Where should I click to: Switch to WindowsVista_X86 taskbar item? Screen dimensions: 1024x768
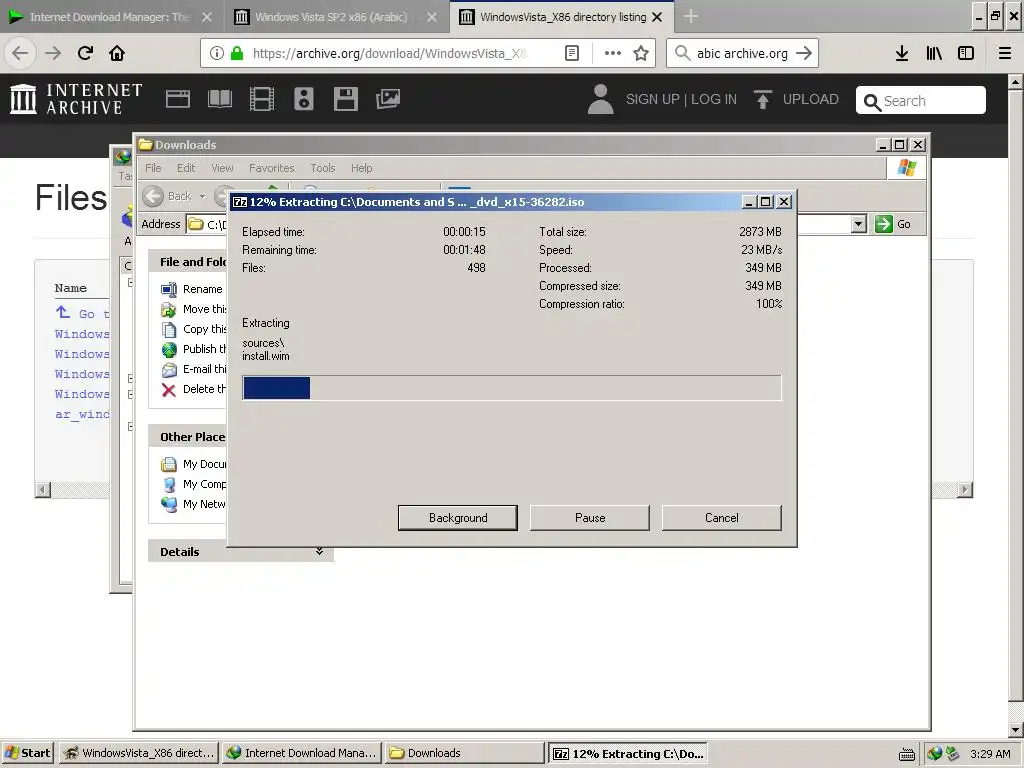click(139, 753)
